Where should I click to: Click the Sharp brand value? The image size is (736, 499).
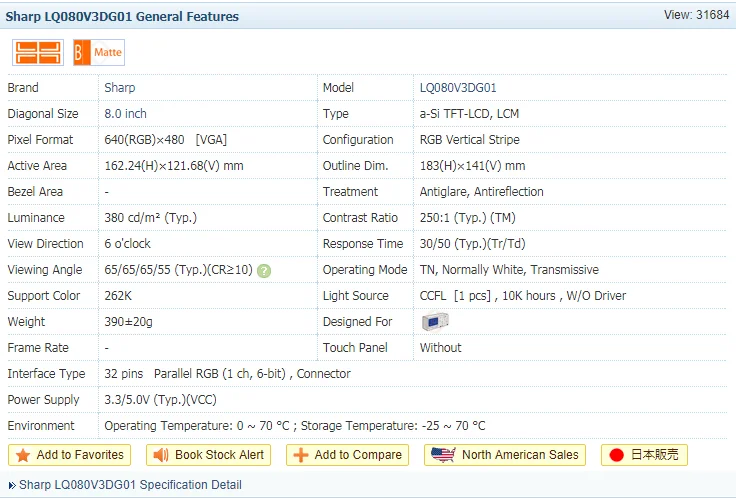120,88
